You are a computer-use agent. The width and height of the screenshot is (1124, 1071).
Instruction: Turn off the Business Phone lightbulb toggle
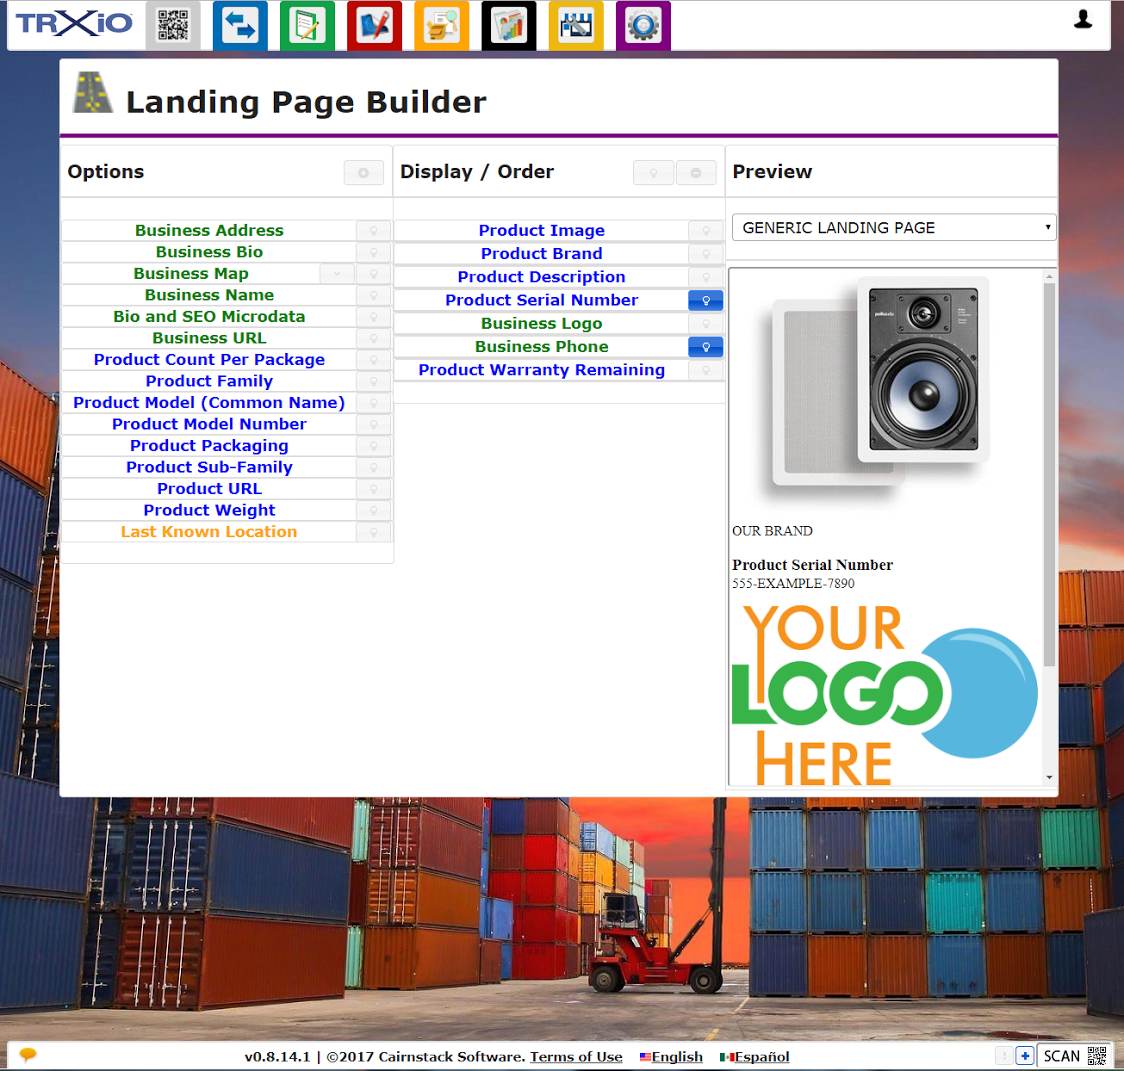(x=705, y=347)
